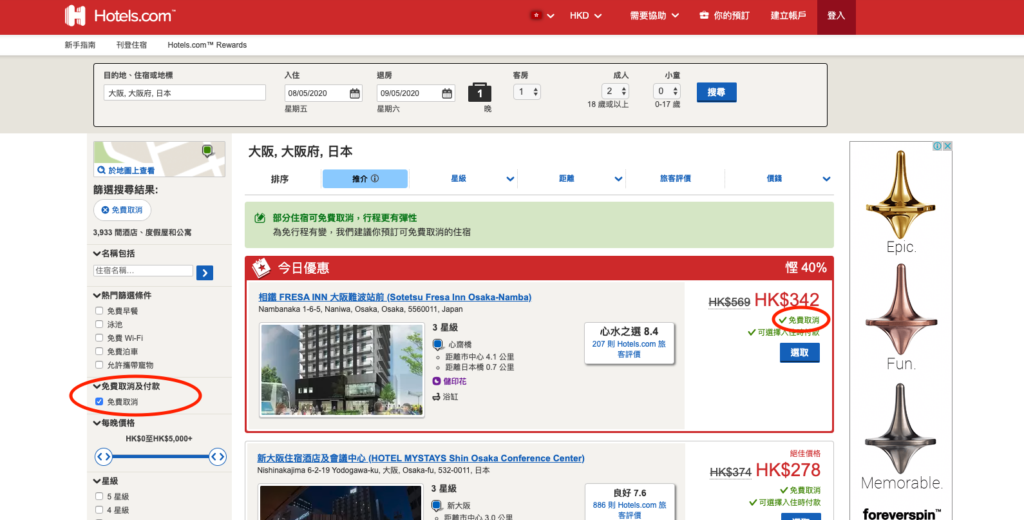Open HOTEL MYSTAYS Shin Osaka Conference Center link

coord(421,459)
